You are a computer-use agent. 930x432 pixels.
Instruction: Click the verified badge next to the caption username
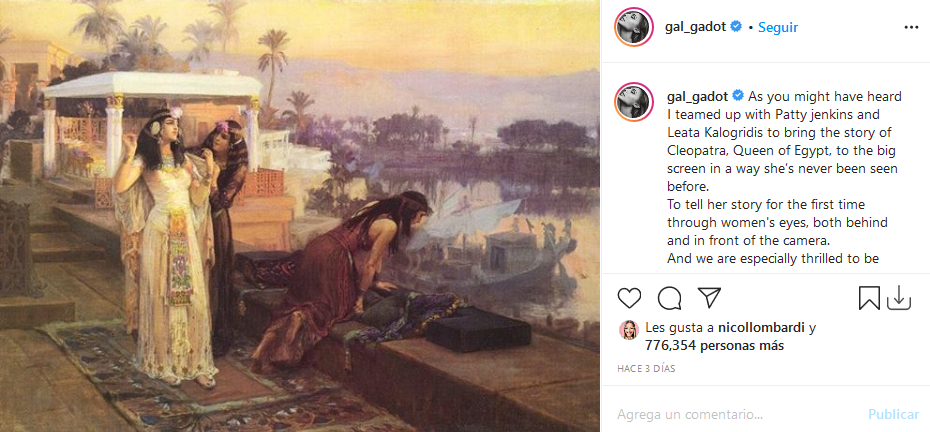[738, 96]
